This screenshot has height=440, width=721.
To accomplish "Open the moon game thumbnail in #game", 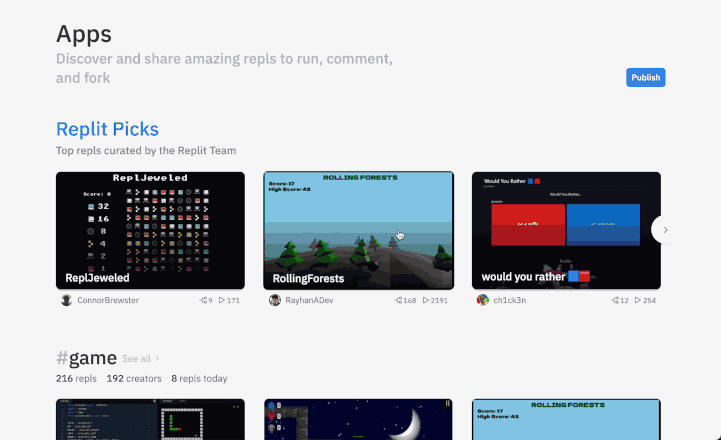I will pos(358,420).
